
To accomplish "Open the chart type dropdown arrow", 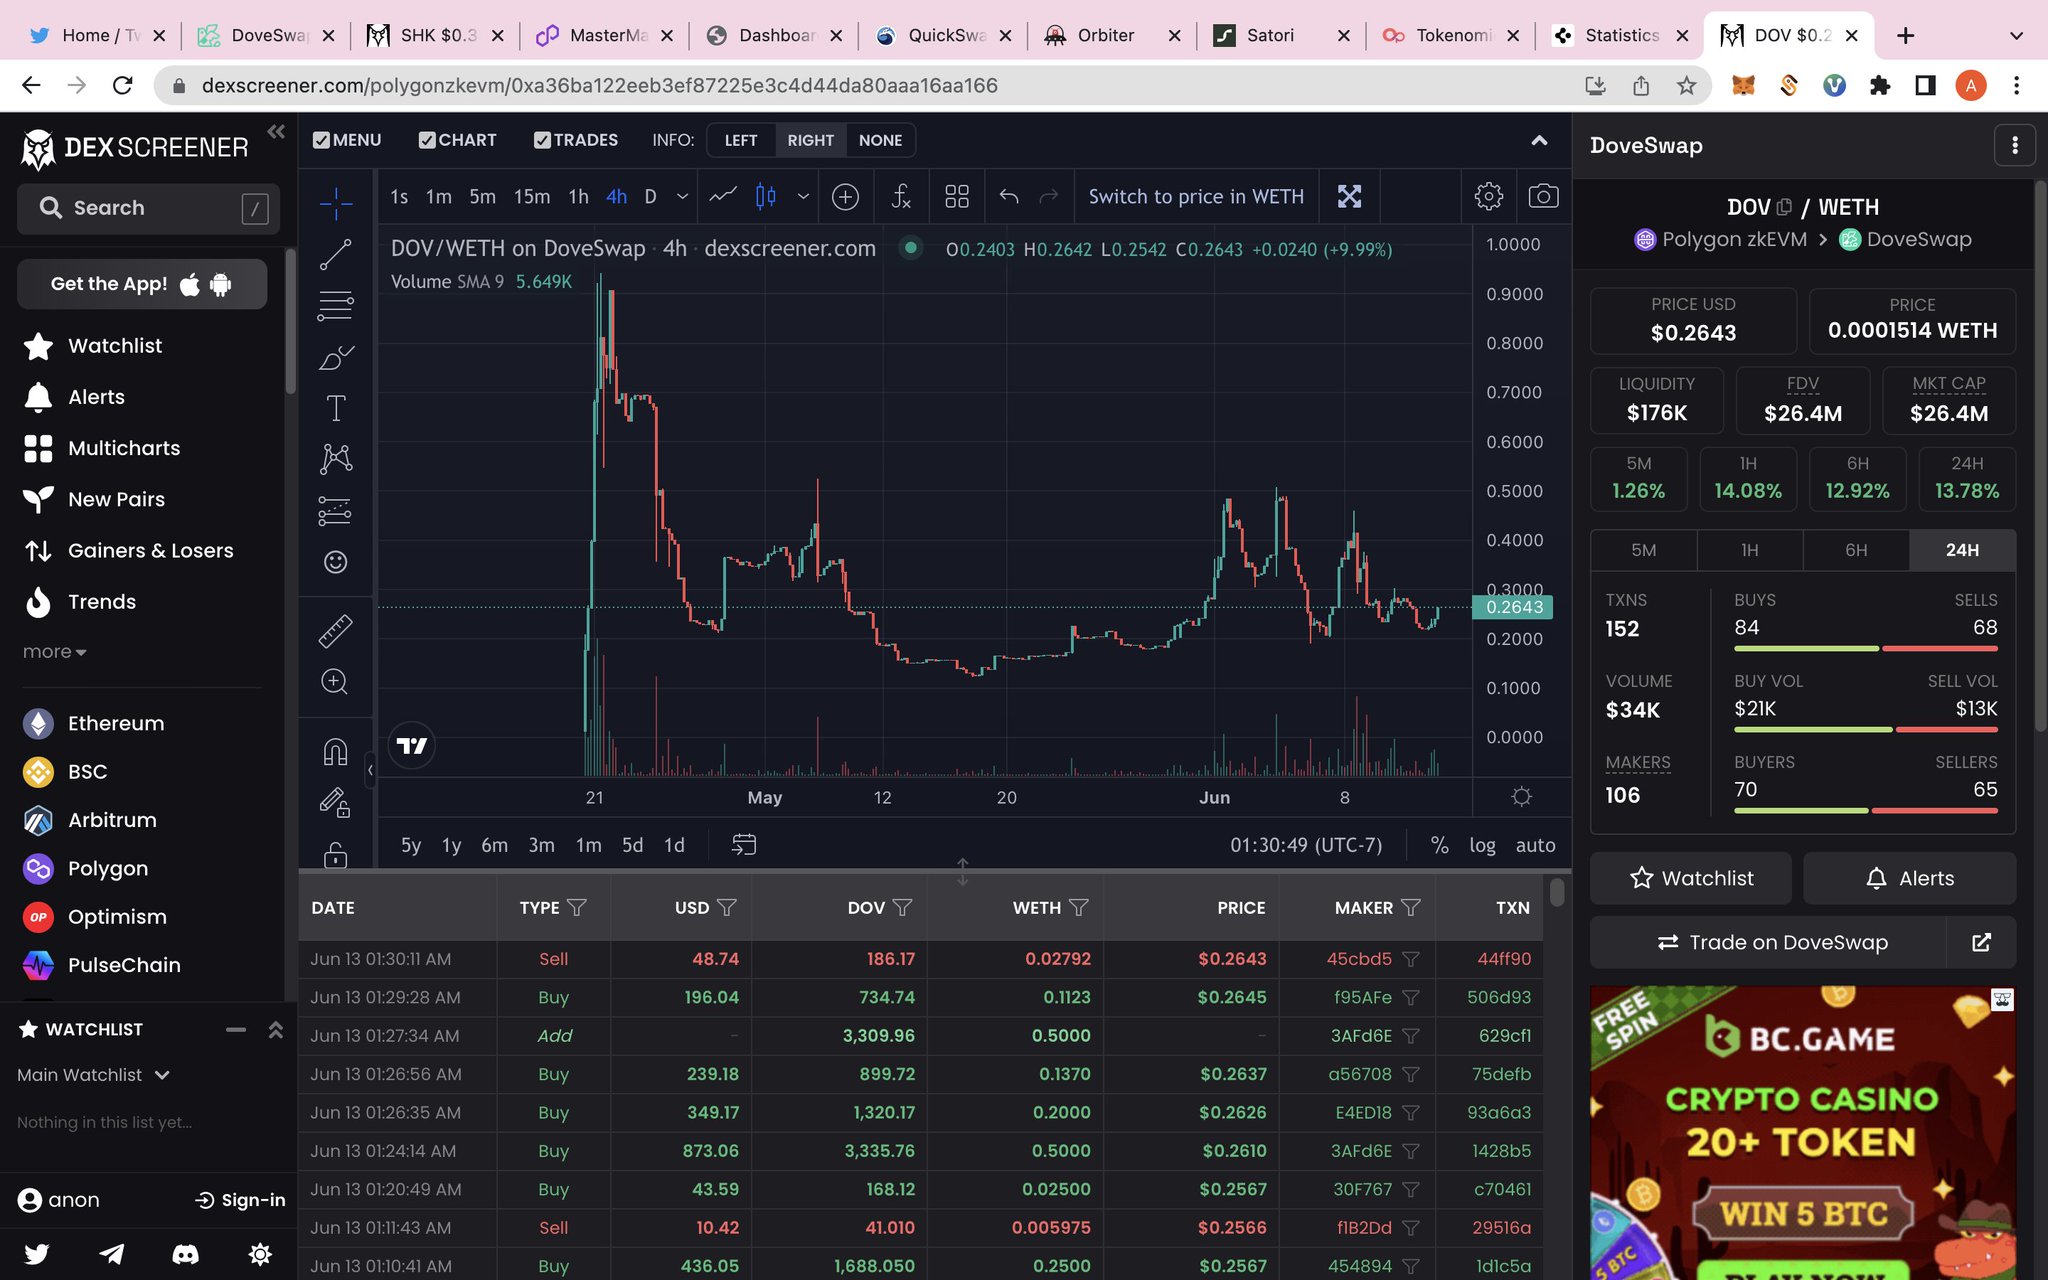I will pos(802,196).
